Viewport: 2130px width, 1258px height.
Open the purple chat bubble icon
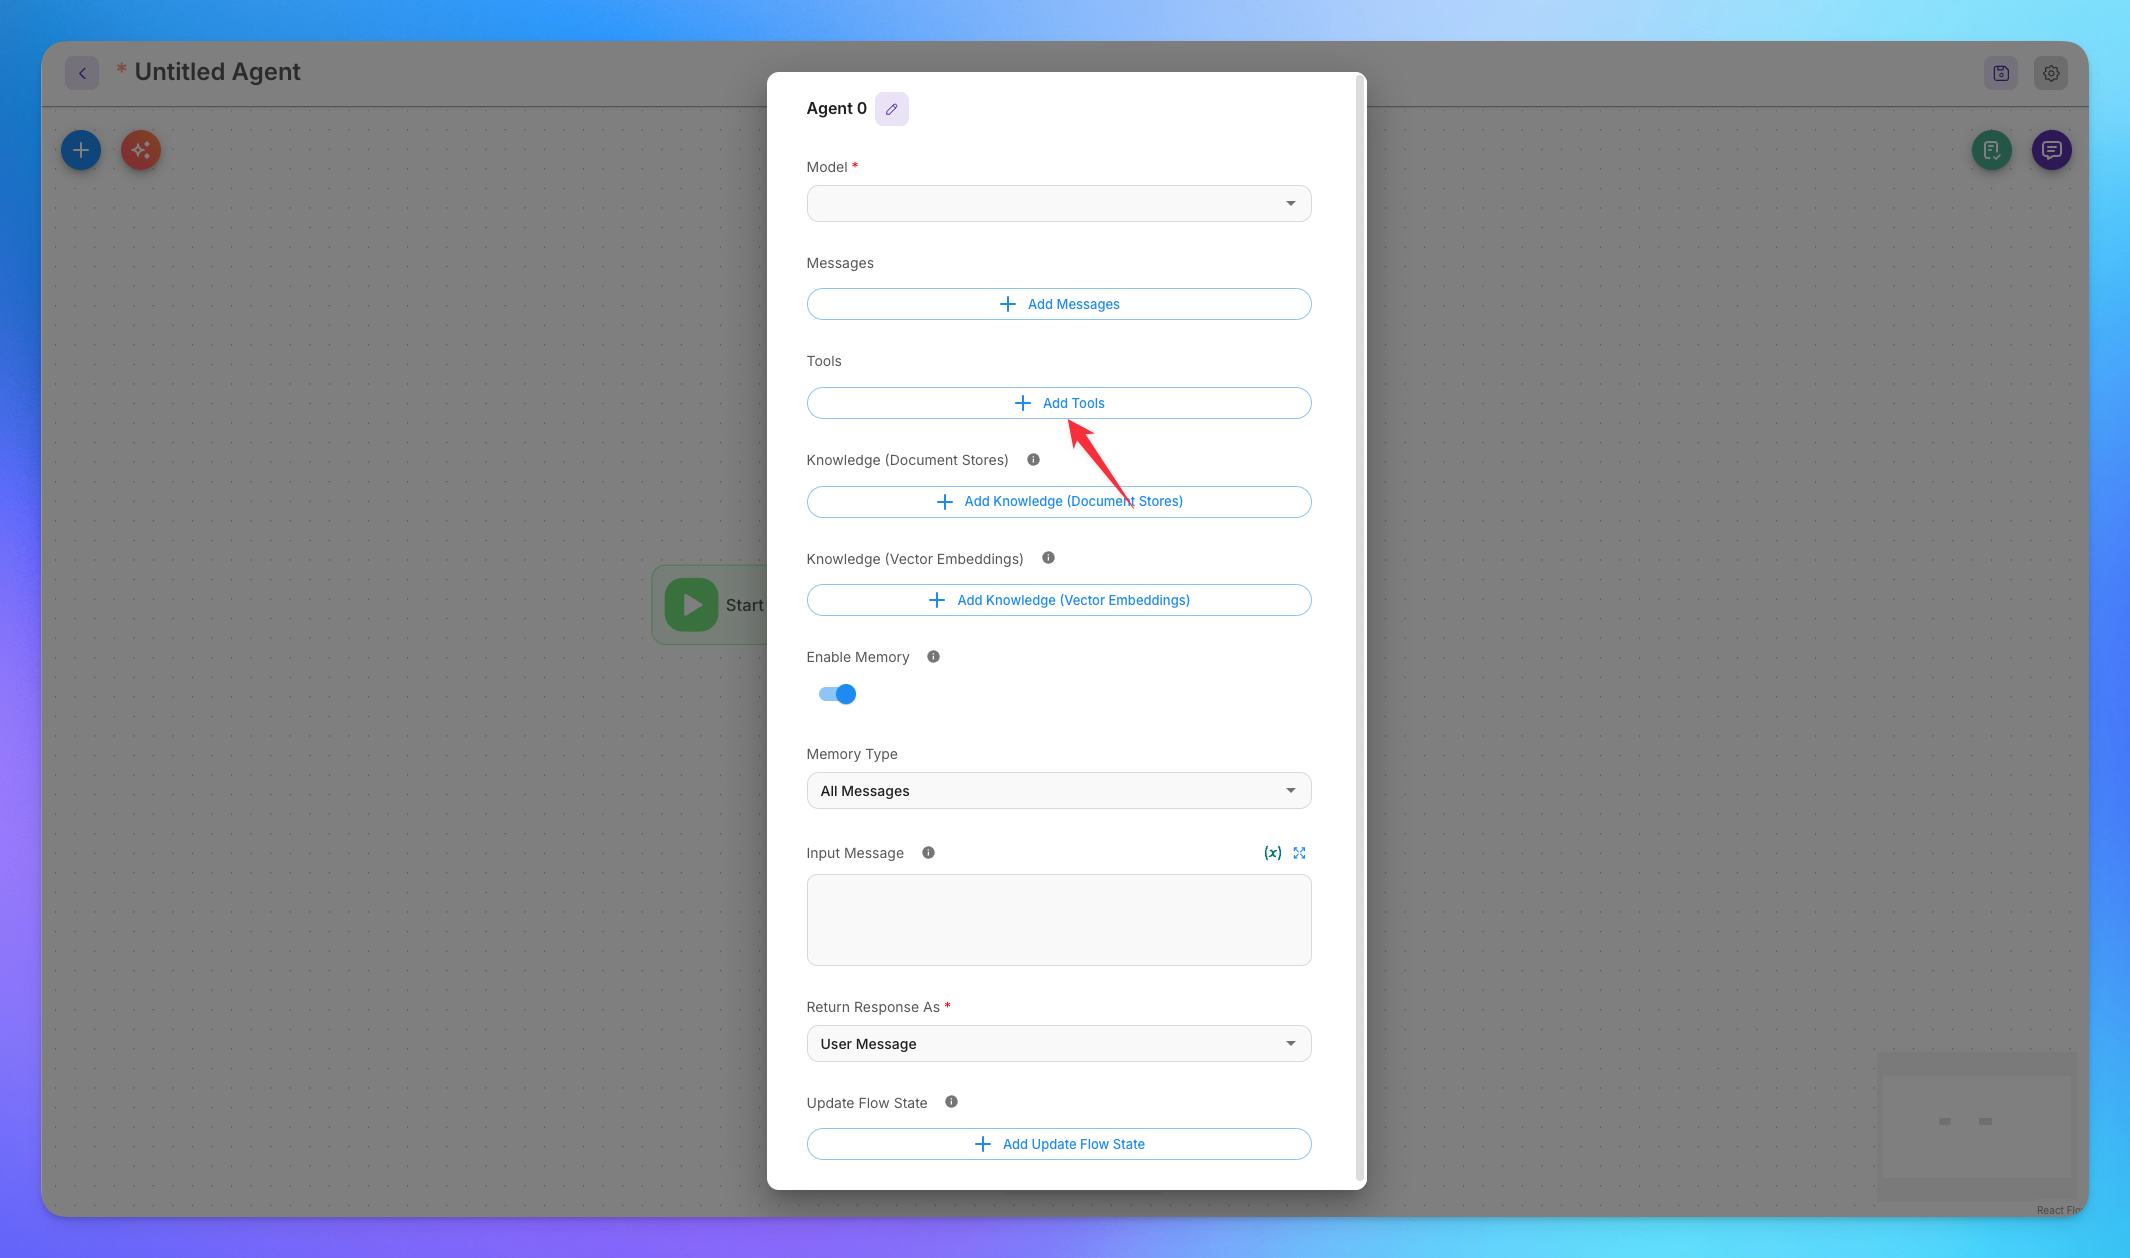click(2051, 150)
